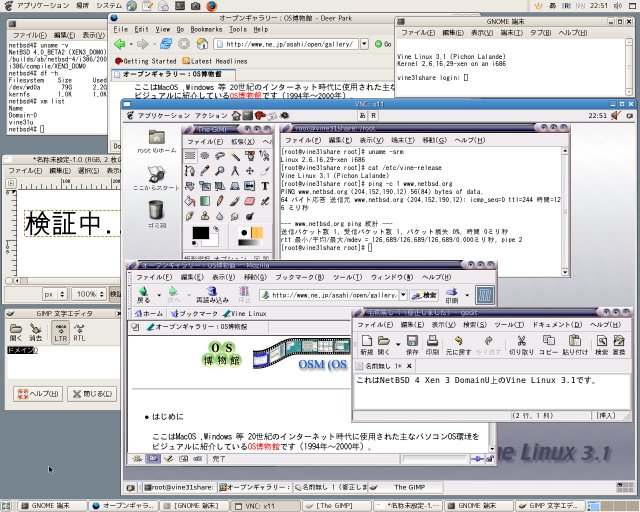Click the gedit Paste (貼り付け) icon
This screenshot has height=512, width=640.
[x=575, y=344]
